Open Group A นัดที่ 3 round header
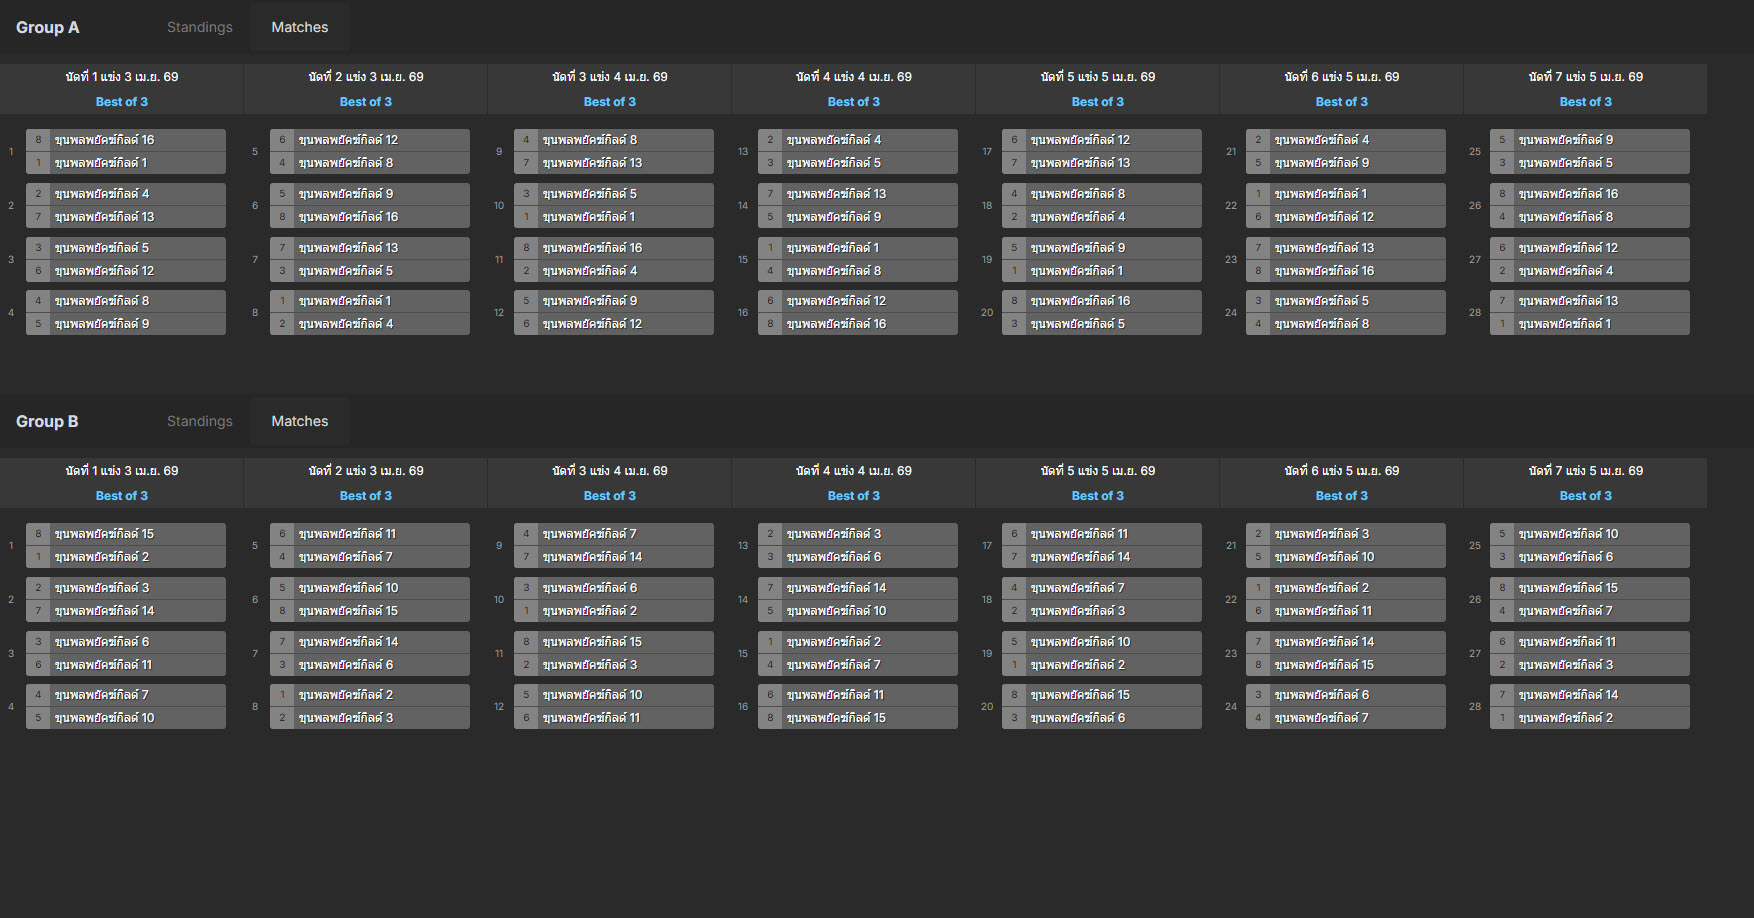This screenshot has width=1754, height=918. pos(609,77)
